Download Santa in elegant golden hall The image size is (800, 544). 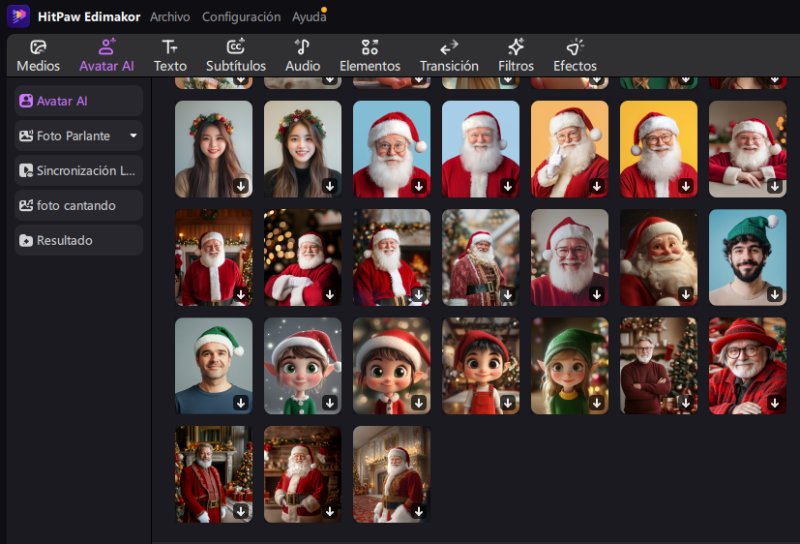click(419, 511)
